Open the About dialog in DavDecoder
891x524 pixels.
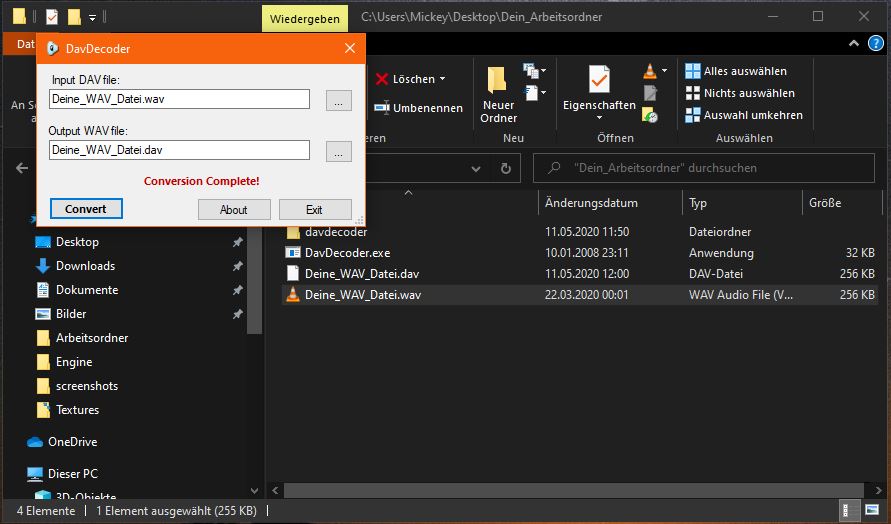tap(233, 209)
